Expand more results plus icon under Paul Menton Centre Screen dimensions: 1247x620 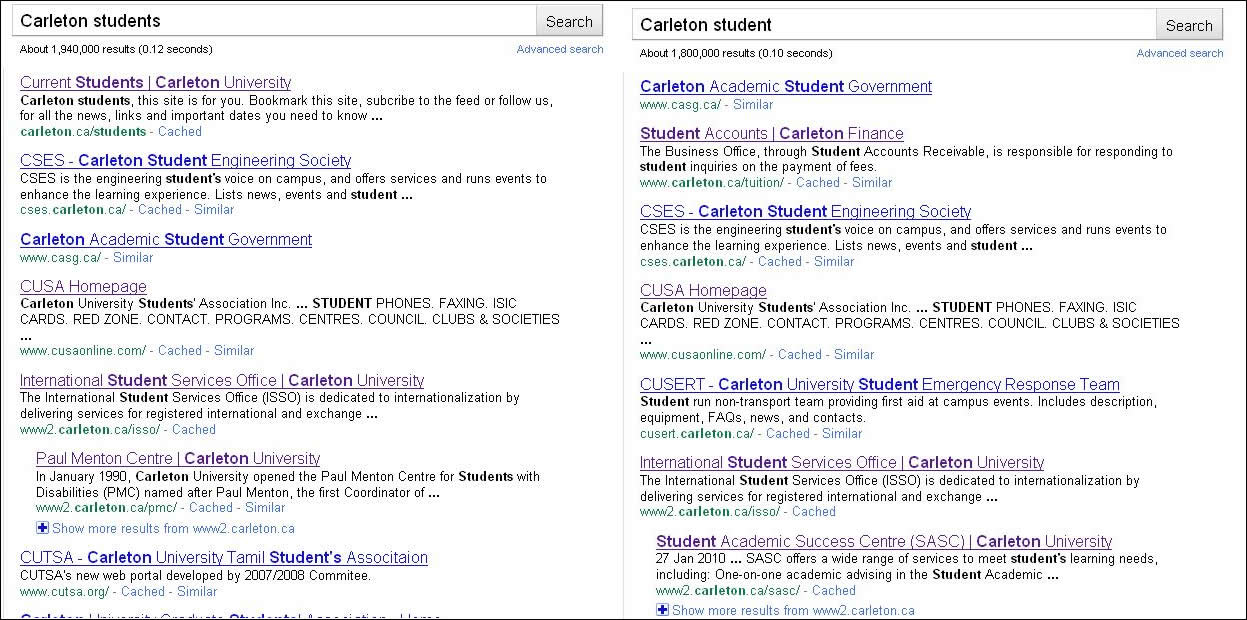click(42, 528)
